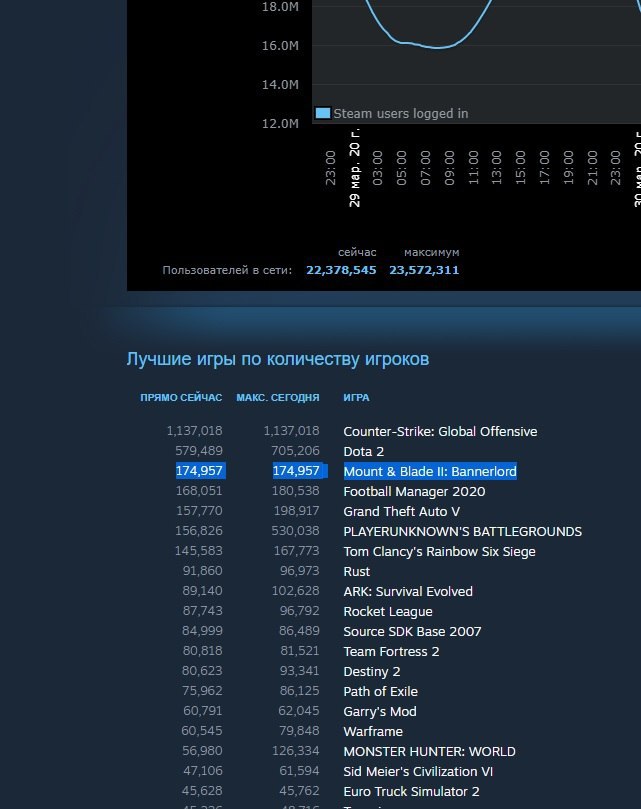Click the 15:00 time axis label

520,168
